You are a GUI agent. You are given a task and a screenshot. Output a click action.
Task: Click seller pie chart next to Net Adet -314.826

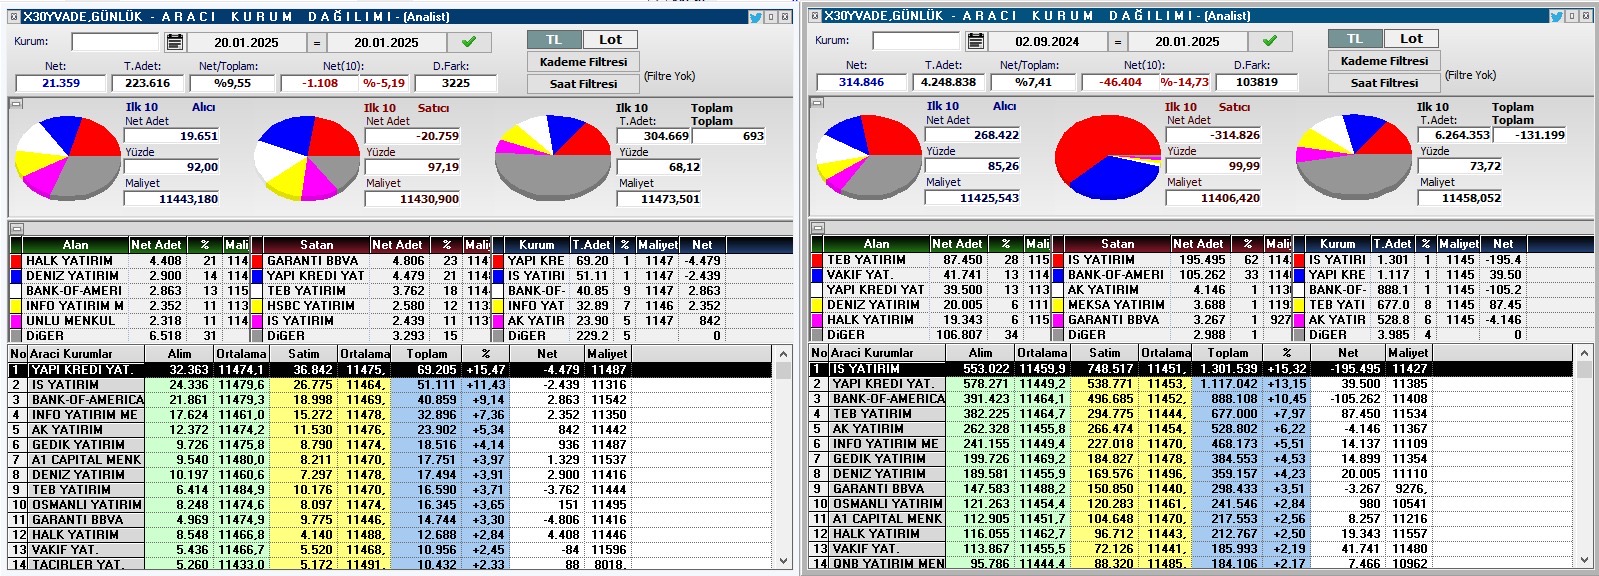[x=1107, y=158]
